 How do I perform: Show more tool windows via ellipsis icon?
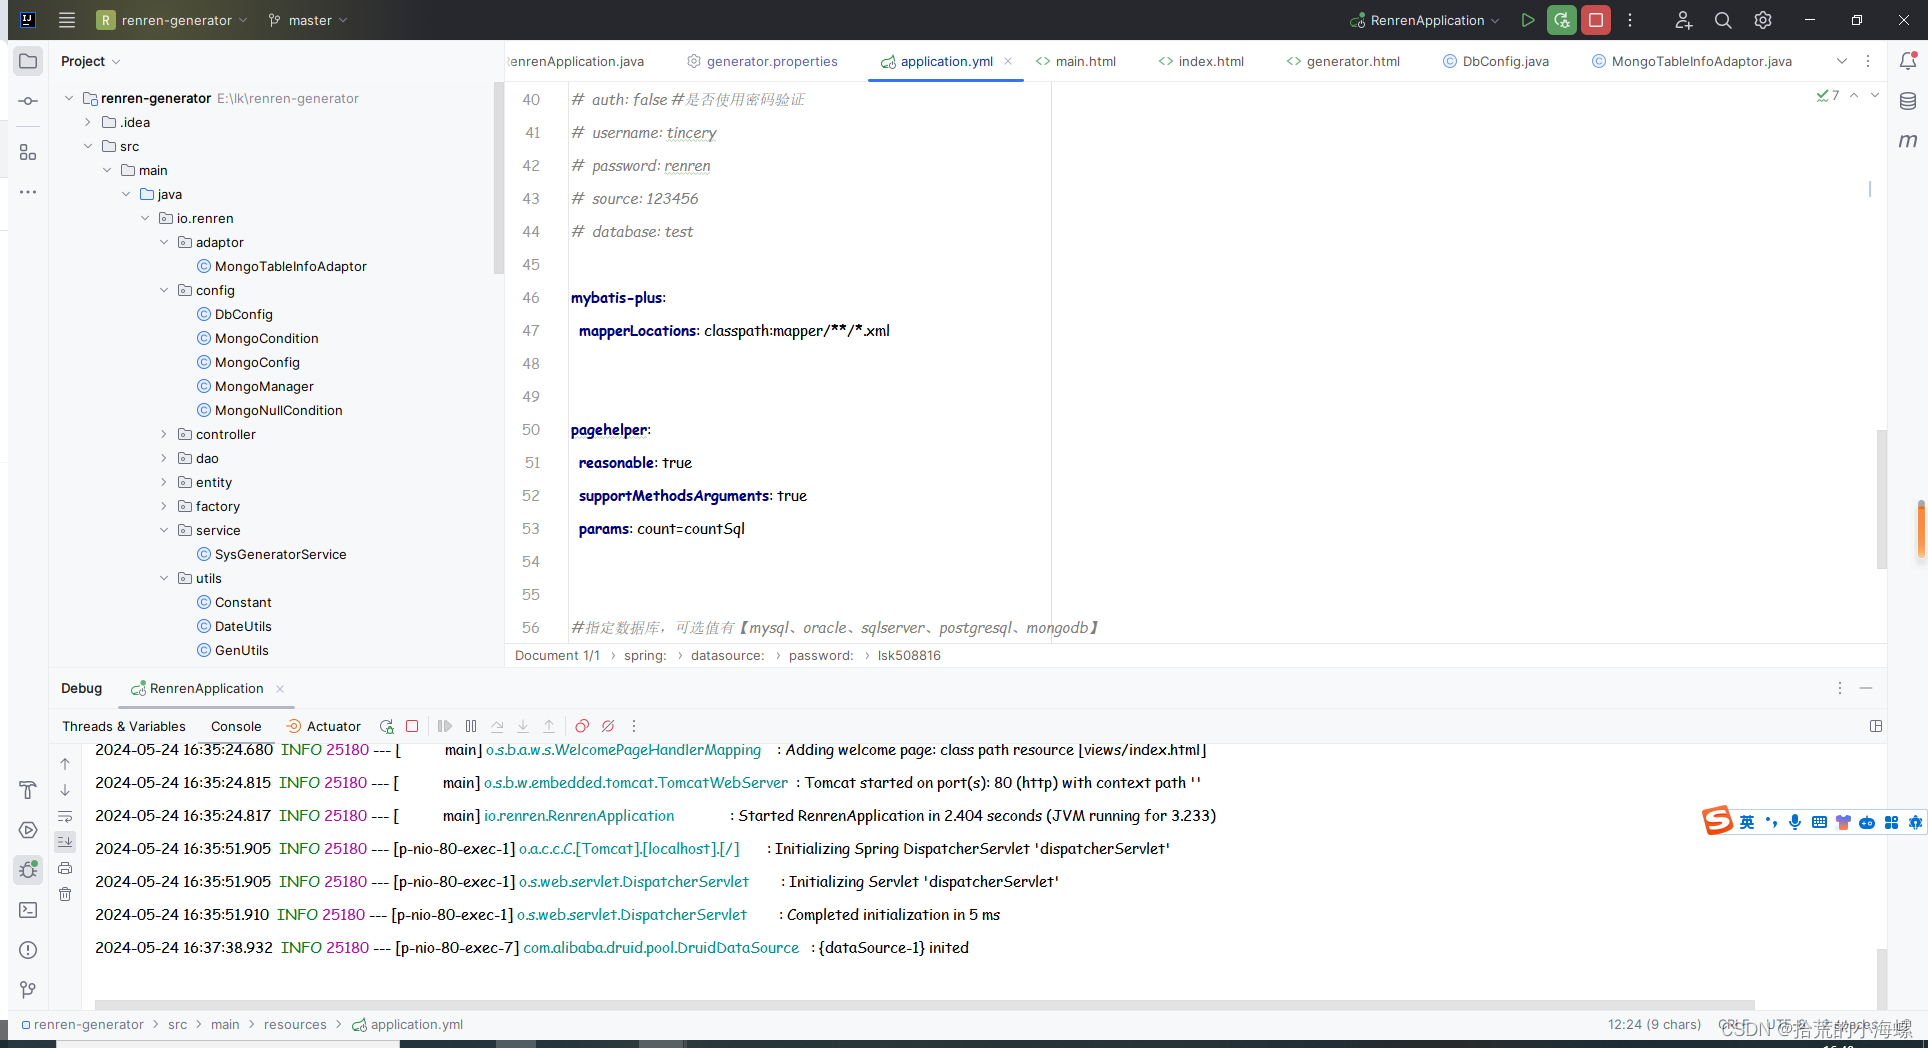point(28,191)
